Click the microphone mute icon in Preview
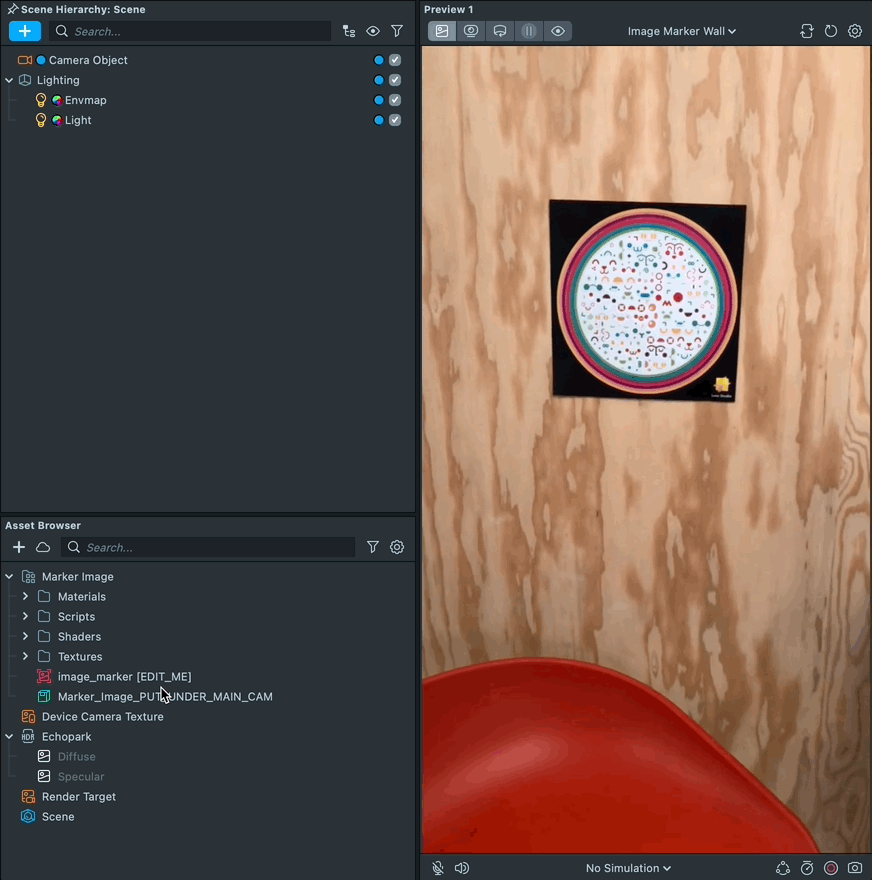This screenshot has width=872, height=880. point(438,868)
